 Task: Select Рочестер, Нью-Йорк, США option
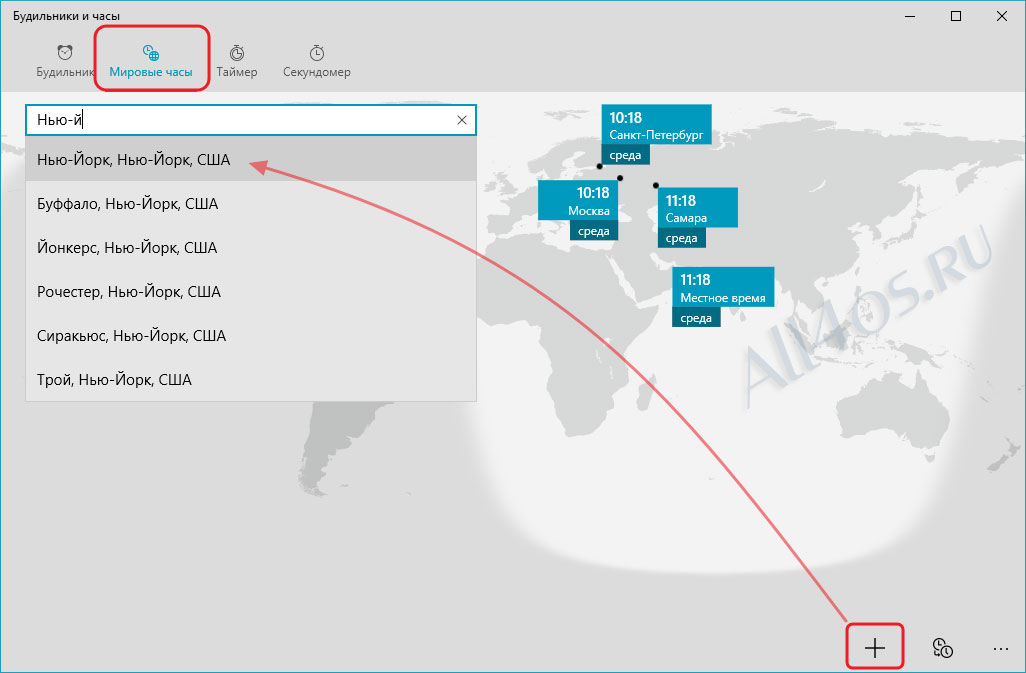[x=251, y=291]
